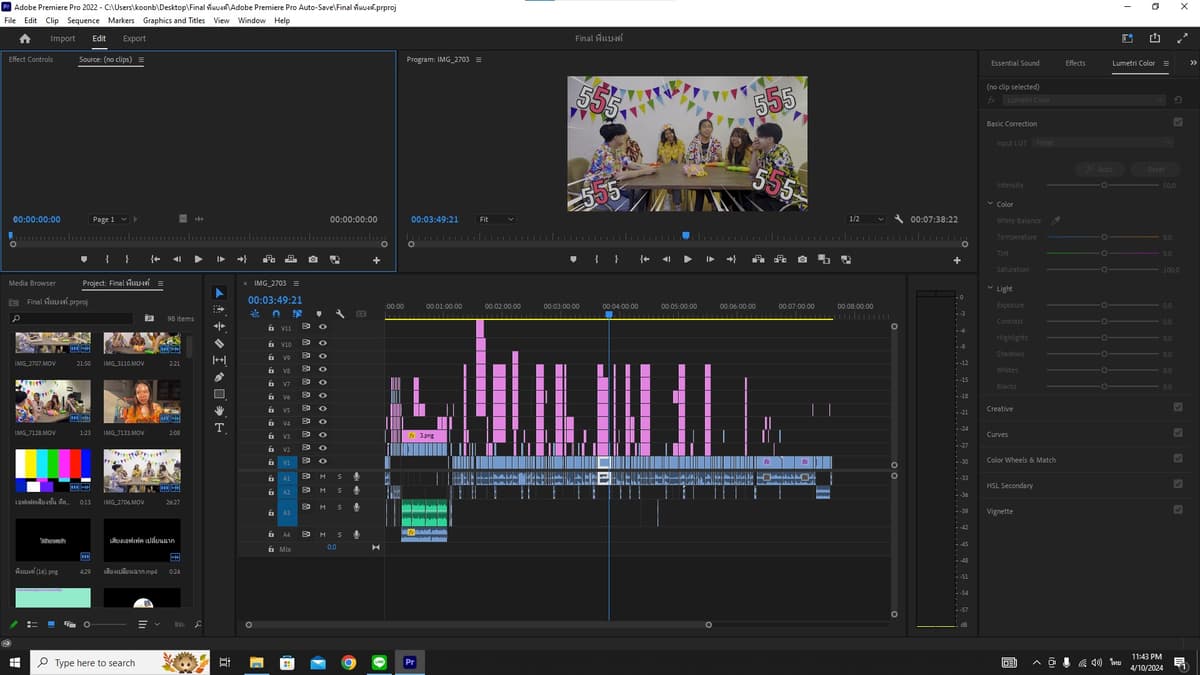Switch to the Export workspace

coord(134,38)
